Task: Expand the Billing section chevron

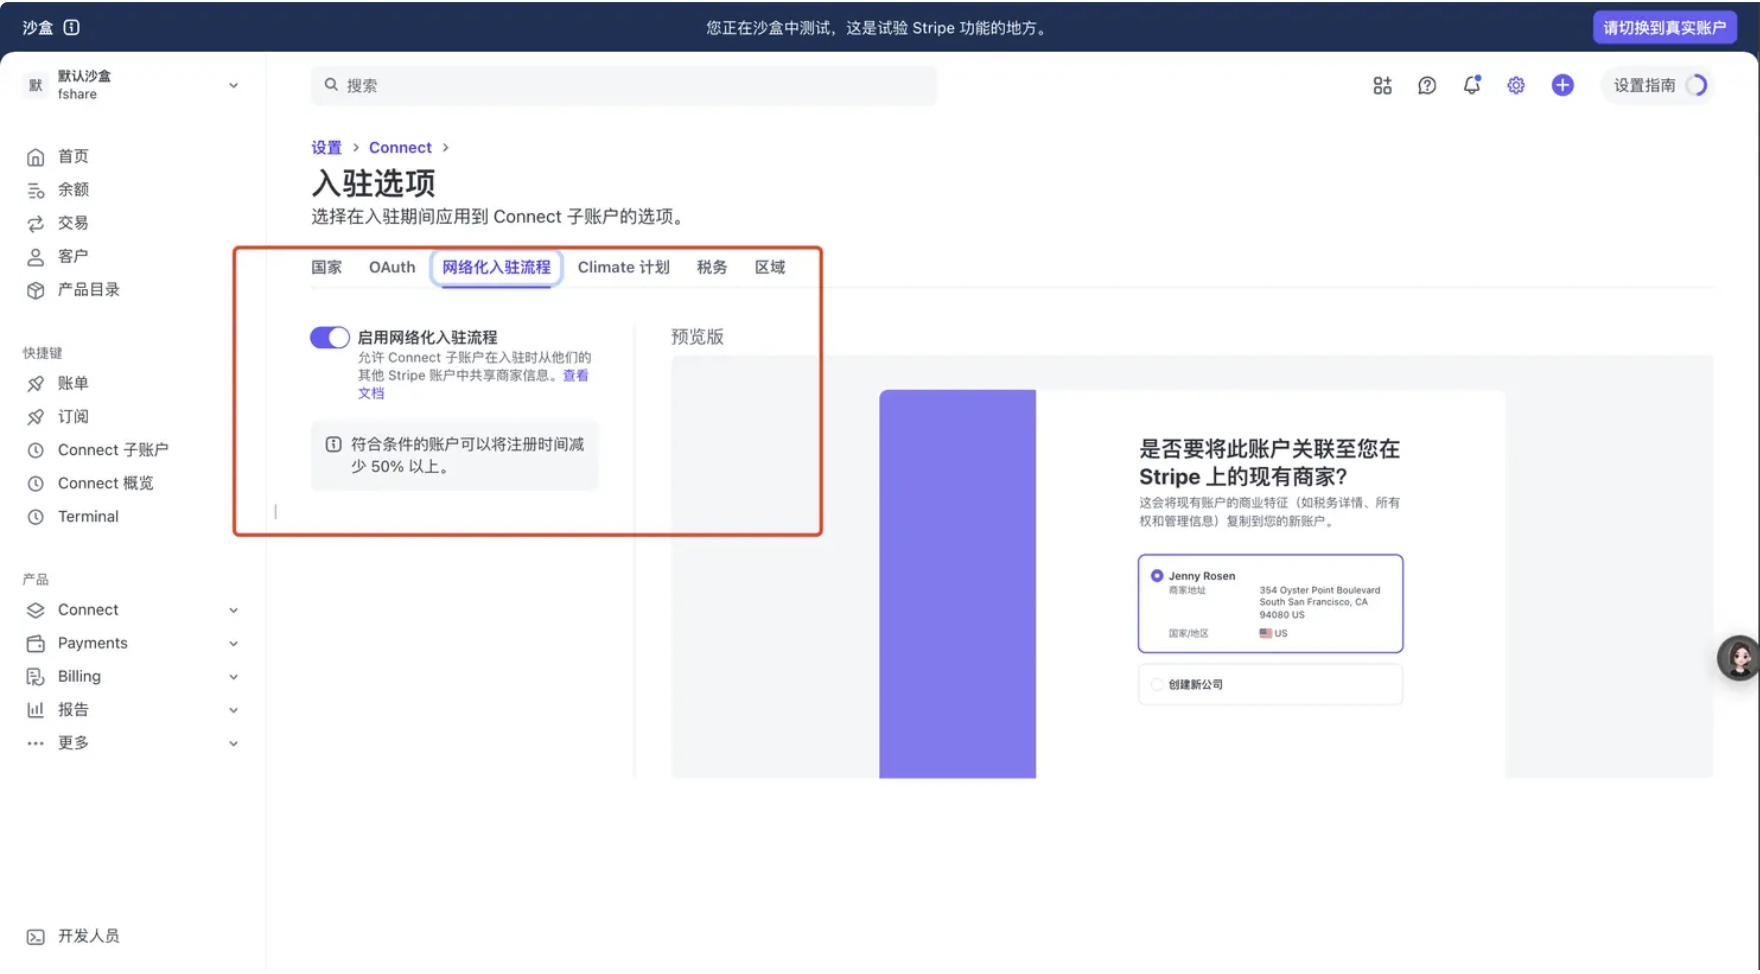Action: point(233,677)
